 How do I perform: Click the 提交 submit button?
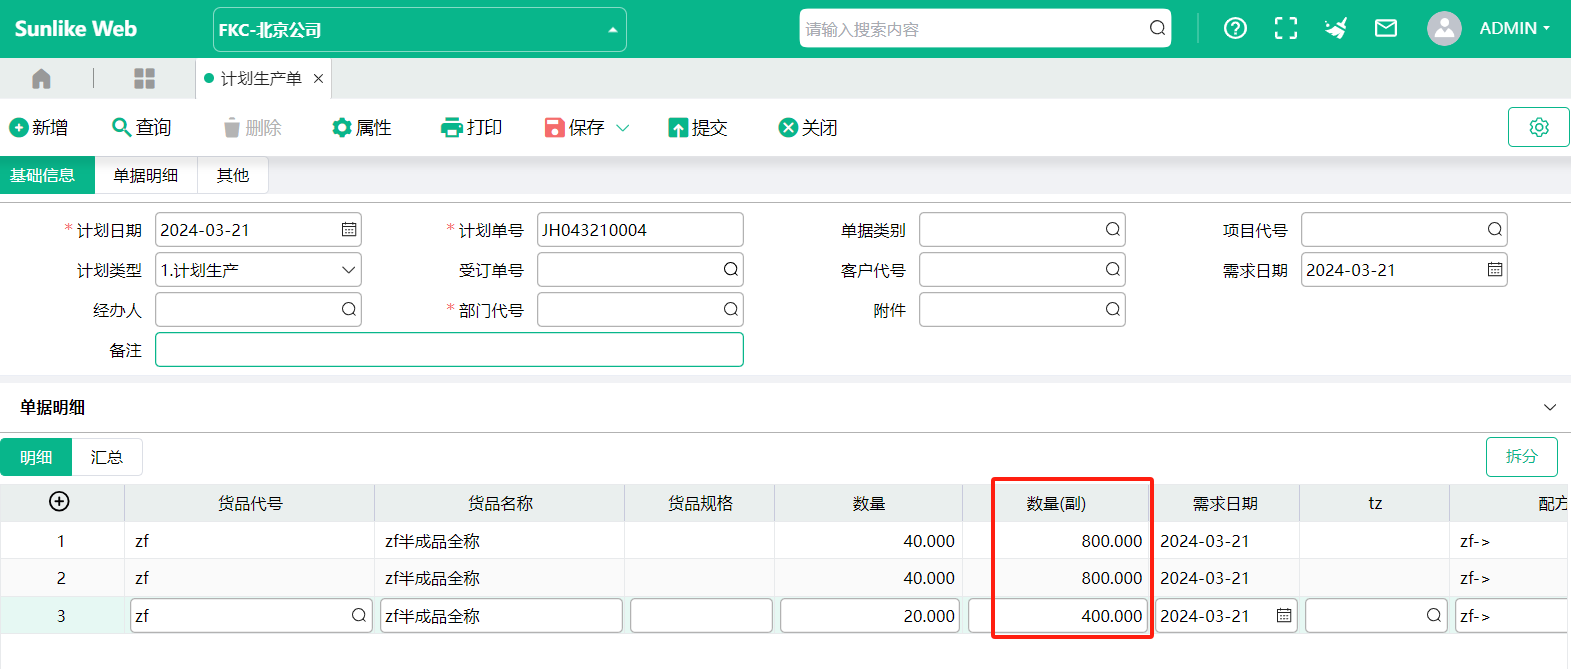[x=697, y=128]
